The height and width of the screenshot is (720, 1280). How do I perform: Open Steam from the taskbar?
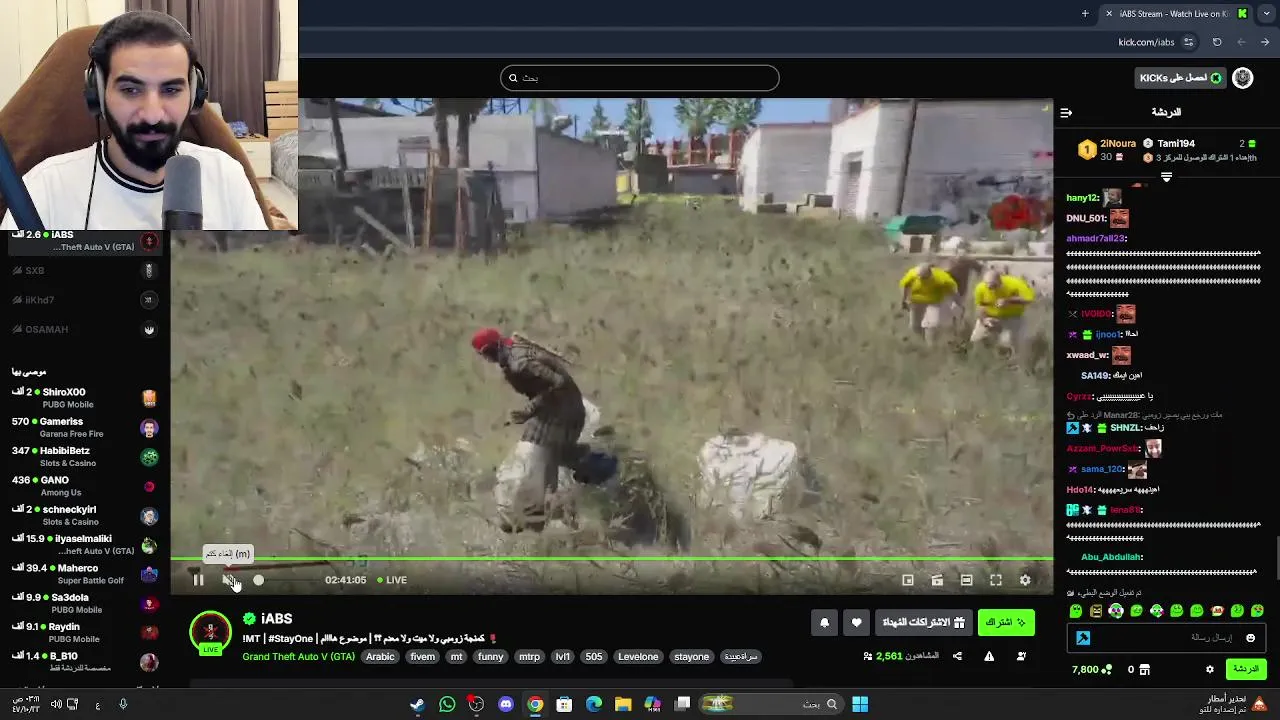pos(417,704)
